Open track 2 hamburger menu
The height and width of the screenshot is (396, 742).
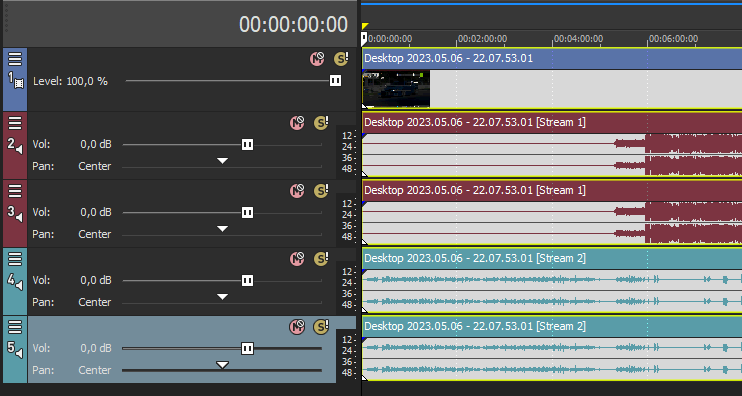click(x=15, y=123)
